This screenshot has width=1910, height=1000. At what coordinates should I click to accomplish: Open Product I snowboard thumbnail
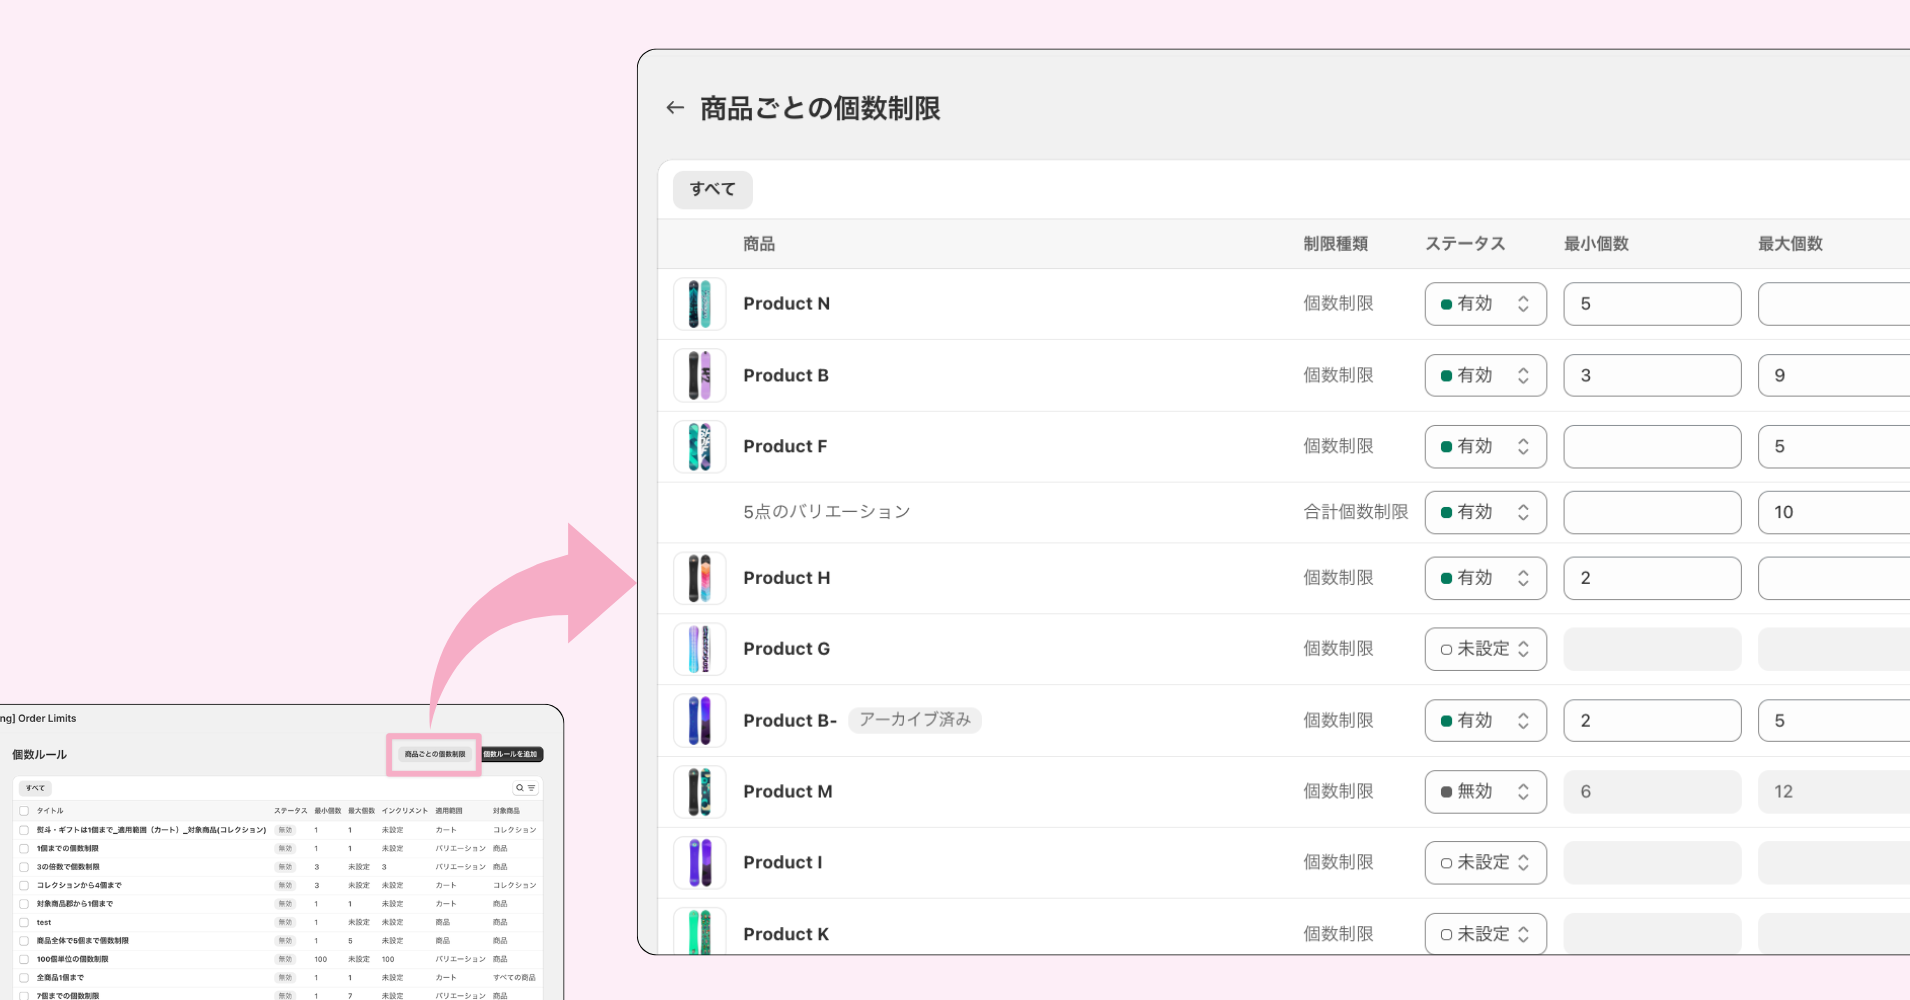click(700, 863)
